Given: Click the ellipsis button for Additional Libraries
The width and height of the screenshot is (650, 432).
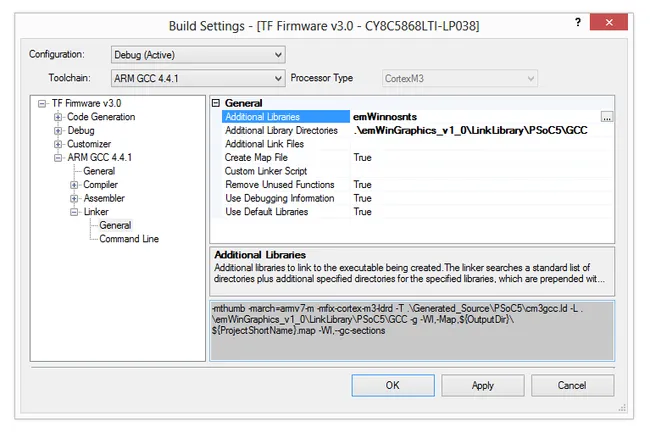Looking at the screenshot, I should coord(606,117).
